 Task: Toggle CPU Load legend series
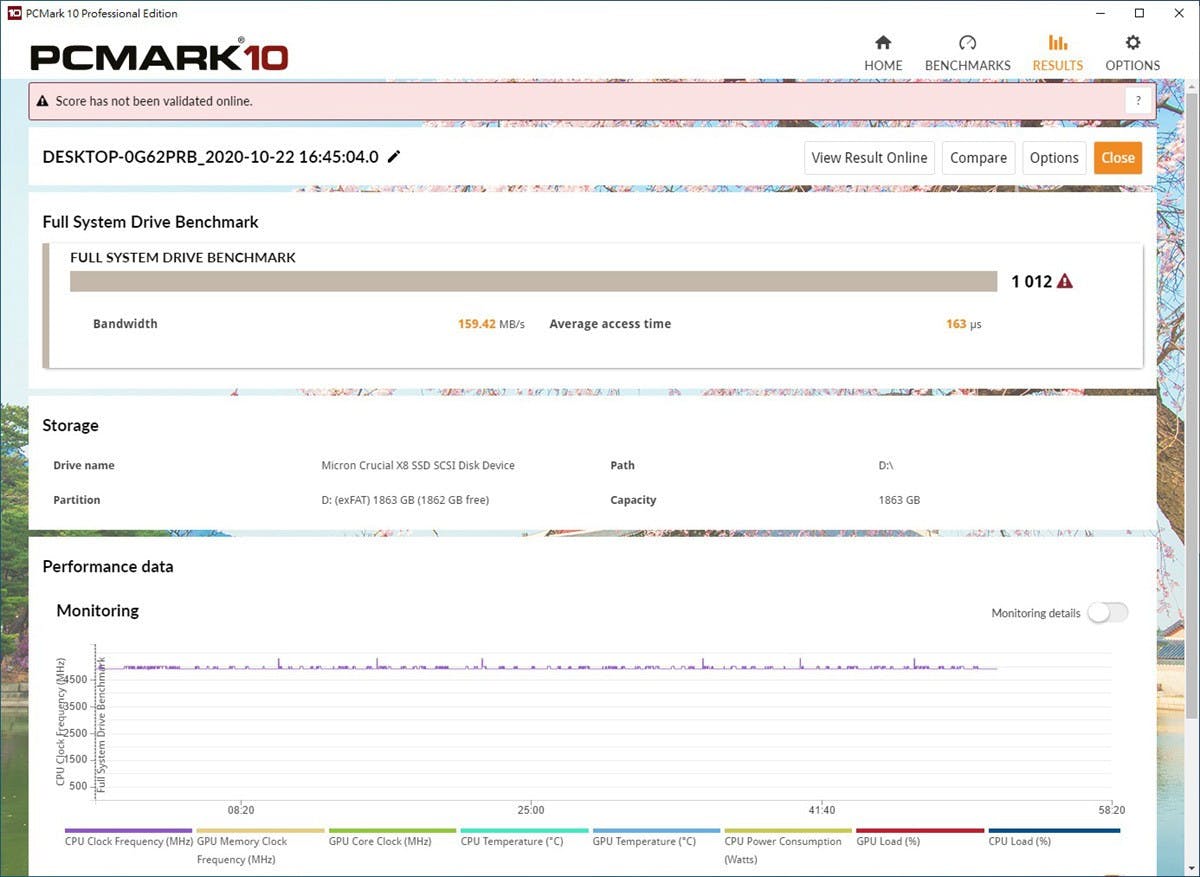click(x=1053, y=840)
